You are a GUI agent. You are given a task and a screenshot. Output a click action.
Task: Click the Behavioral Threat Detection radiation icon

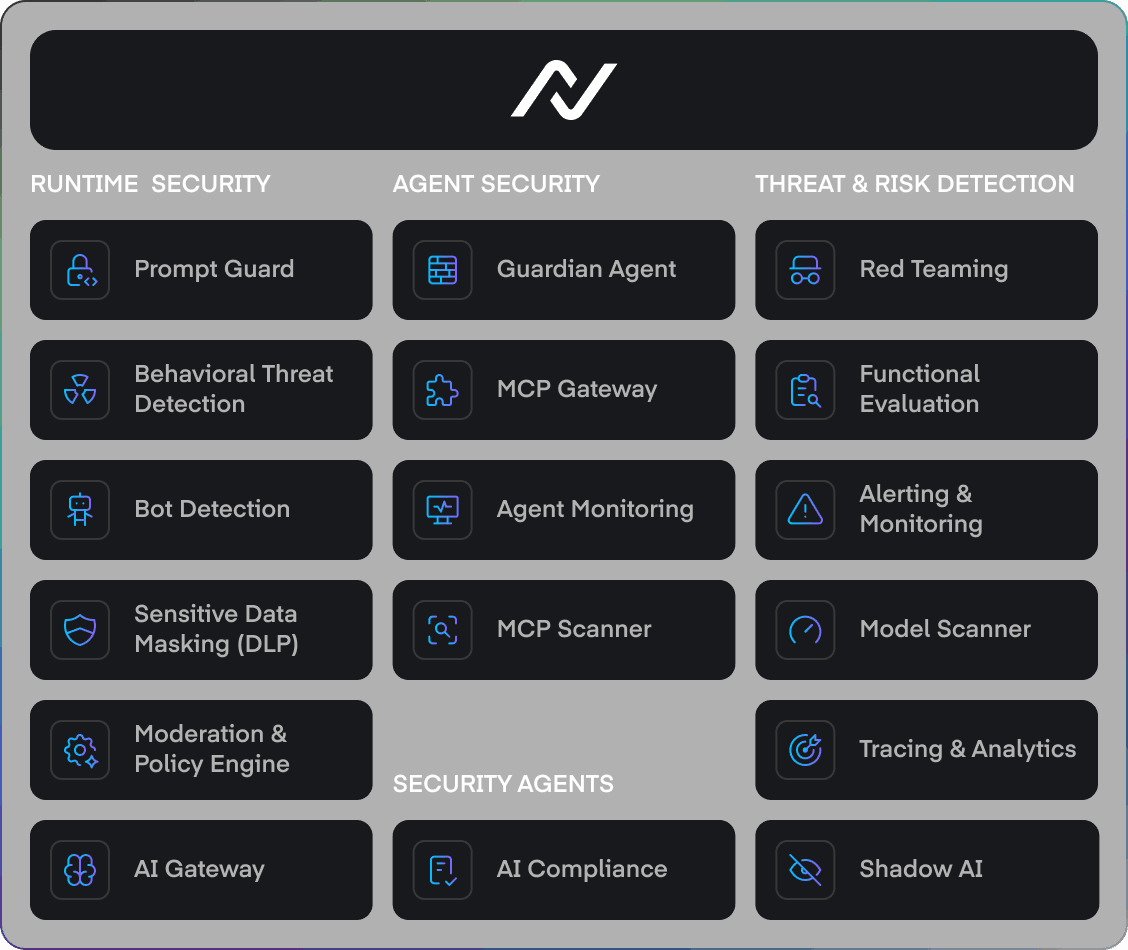point(80,390)
